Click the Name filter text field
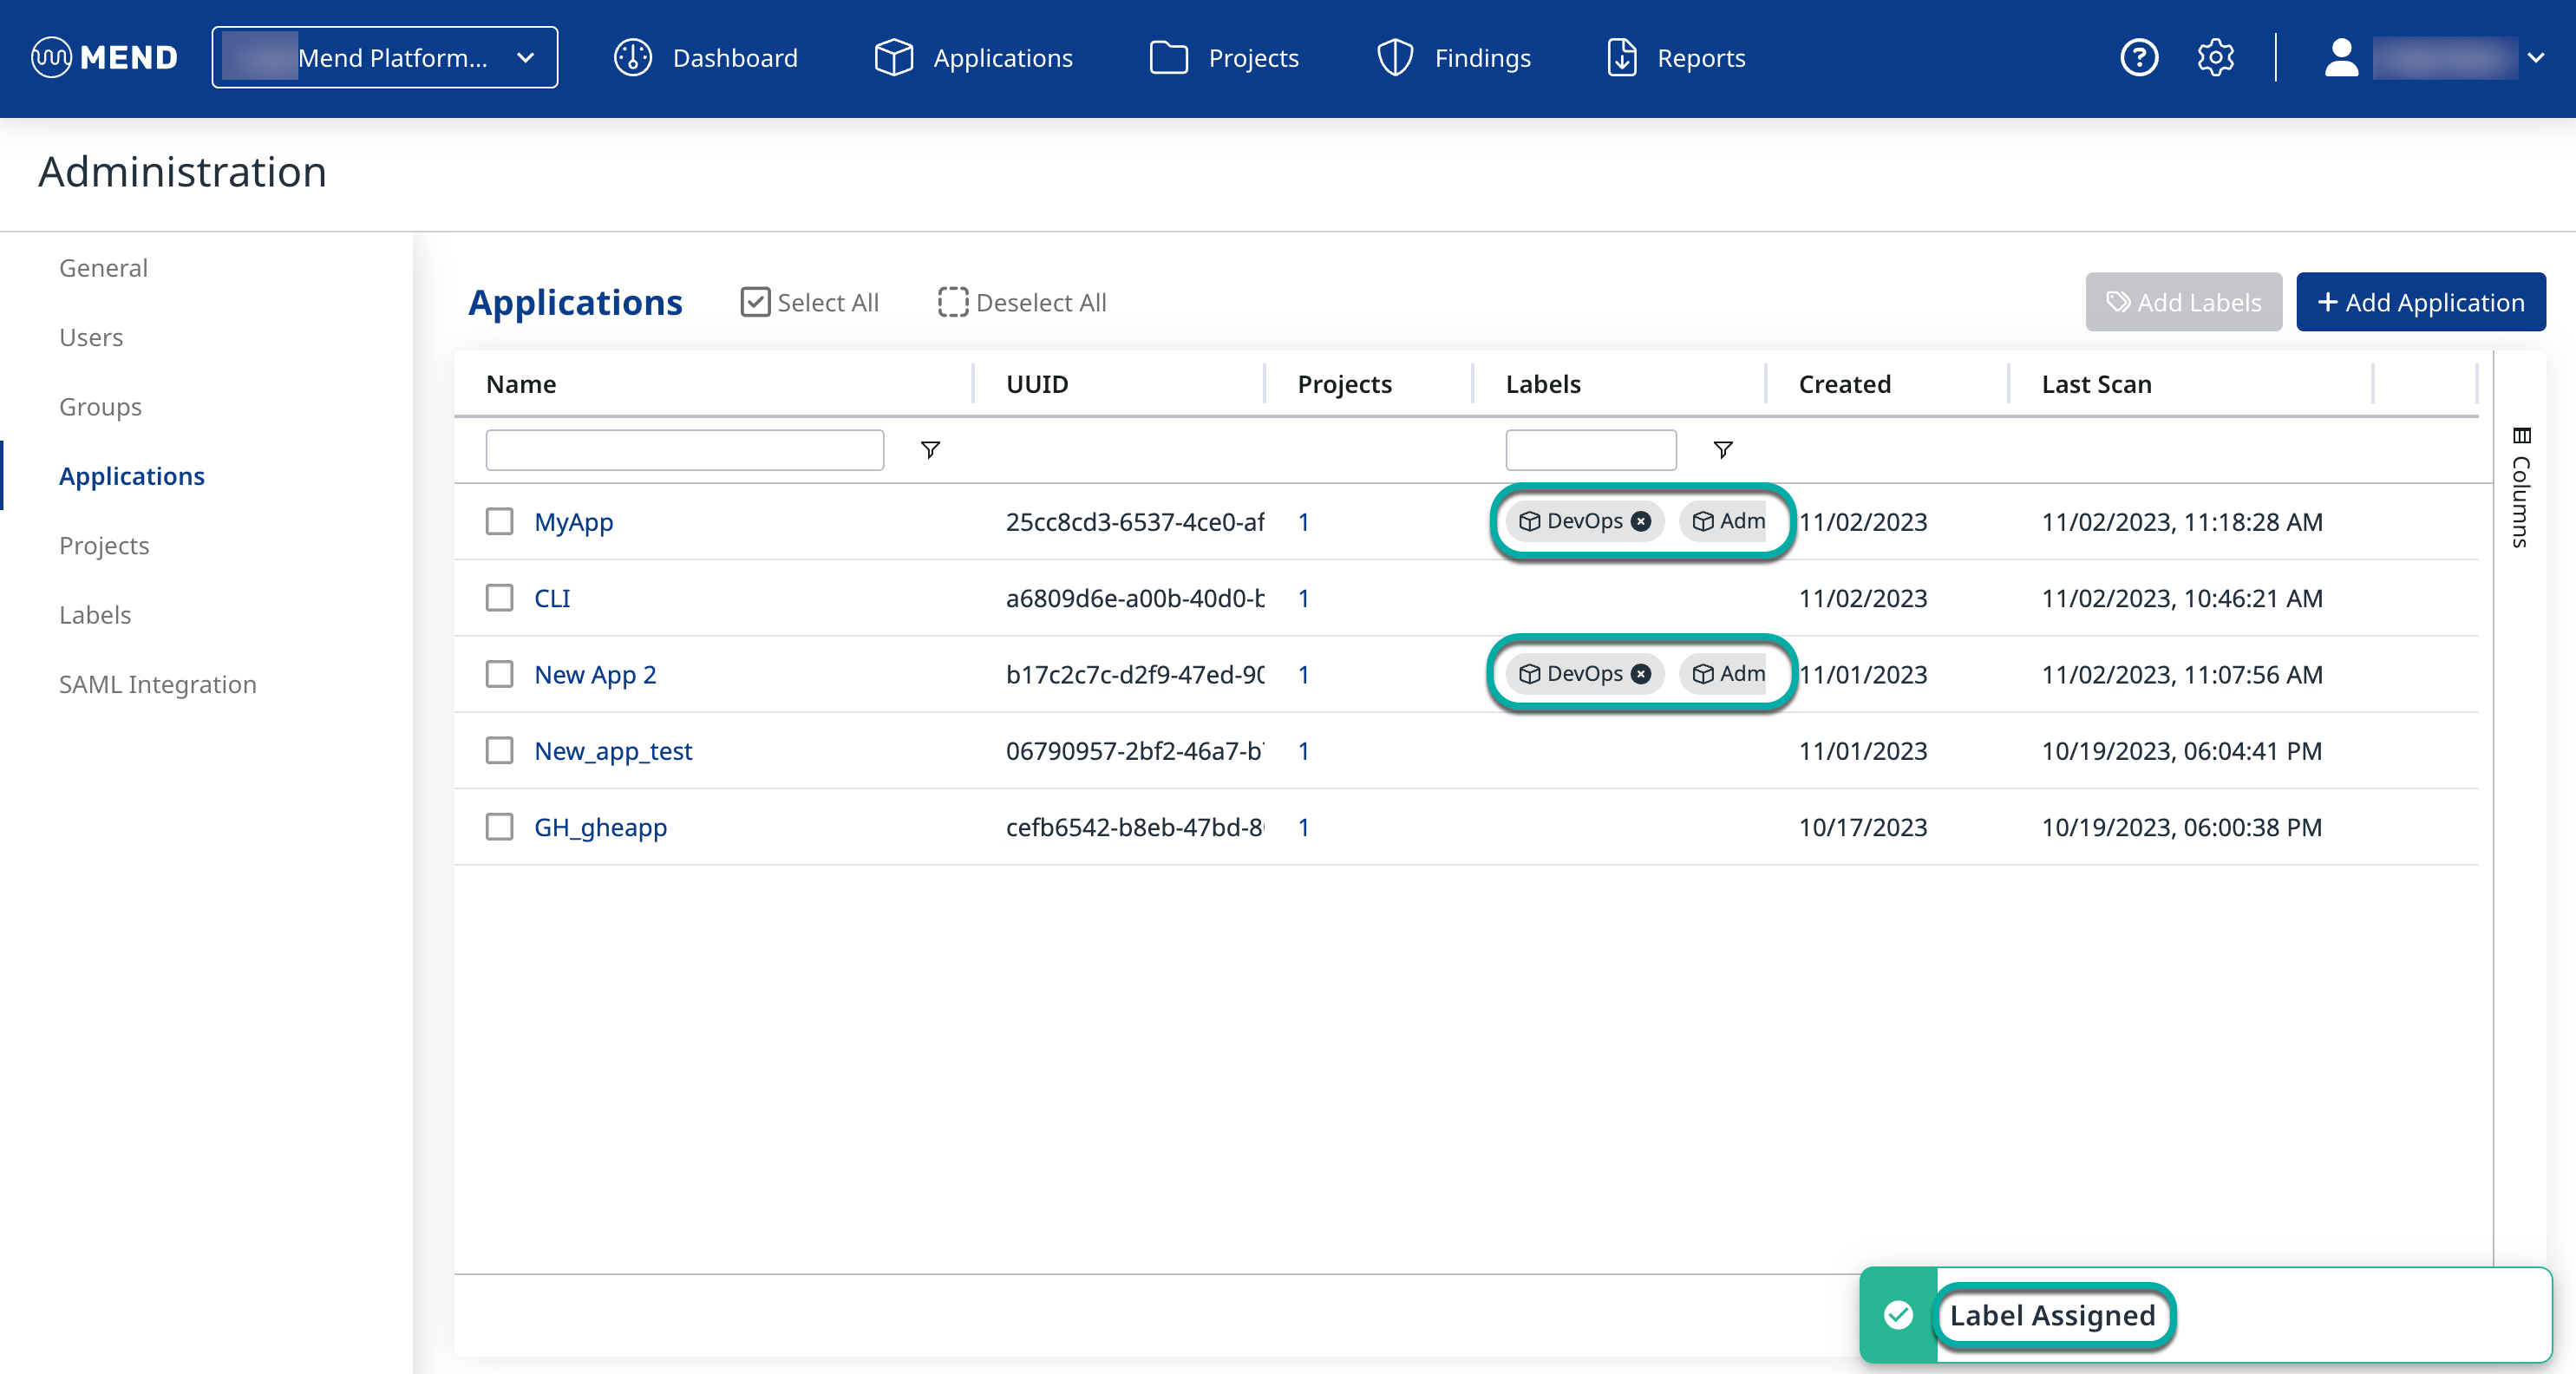The width and height of the screenshot is (2576, 1374). point(684,450)
